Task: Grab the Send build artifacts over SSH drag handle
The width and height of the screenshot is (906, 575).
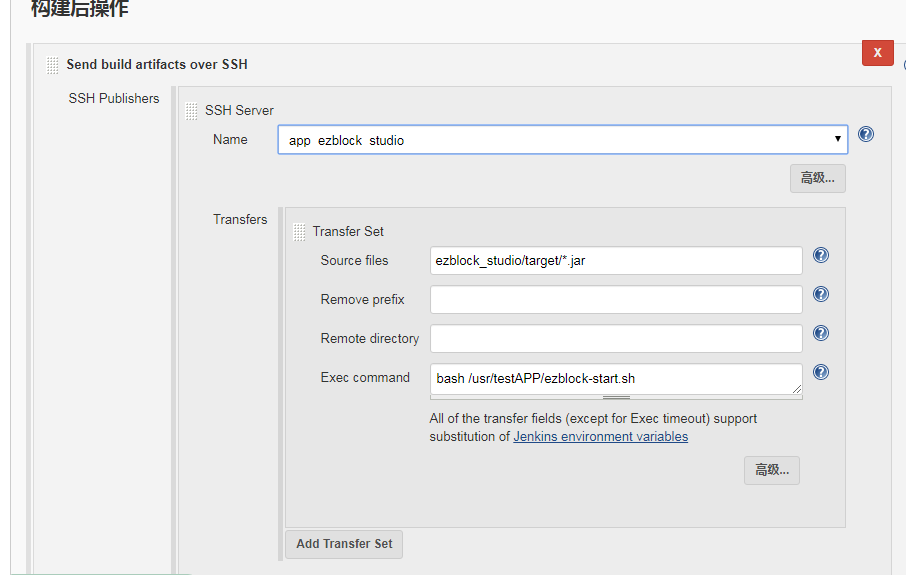Action: 52,65
